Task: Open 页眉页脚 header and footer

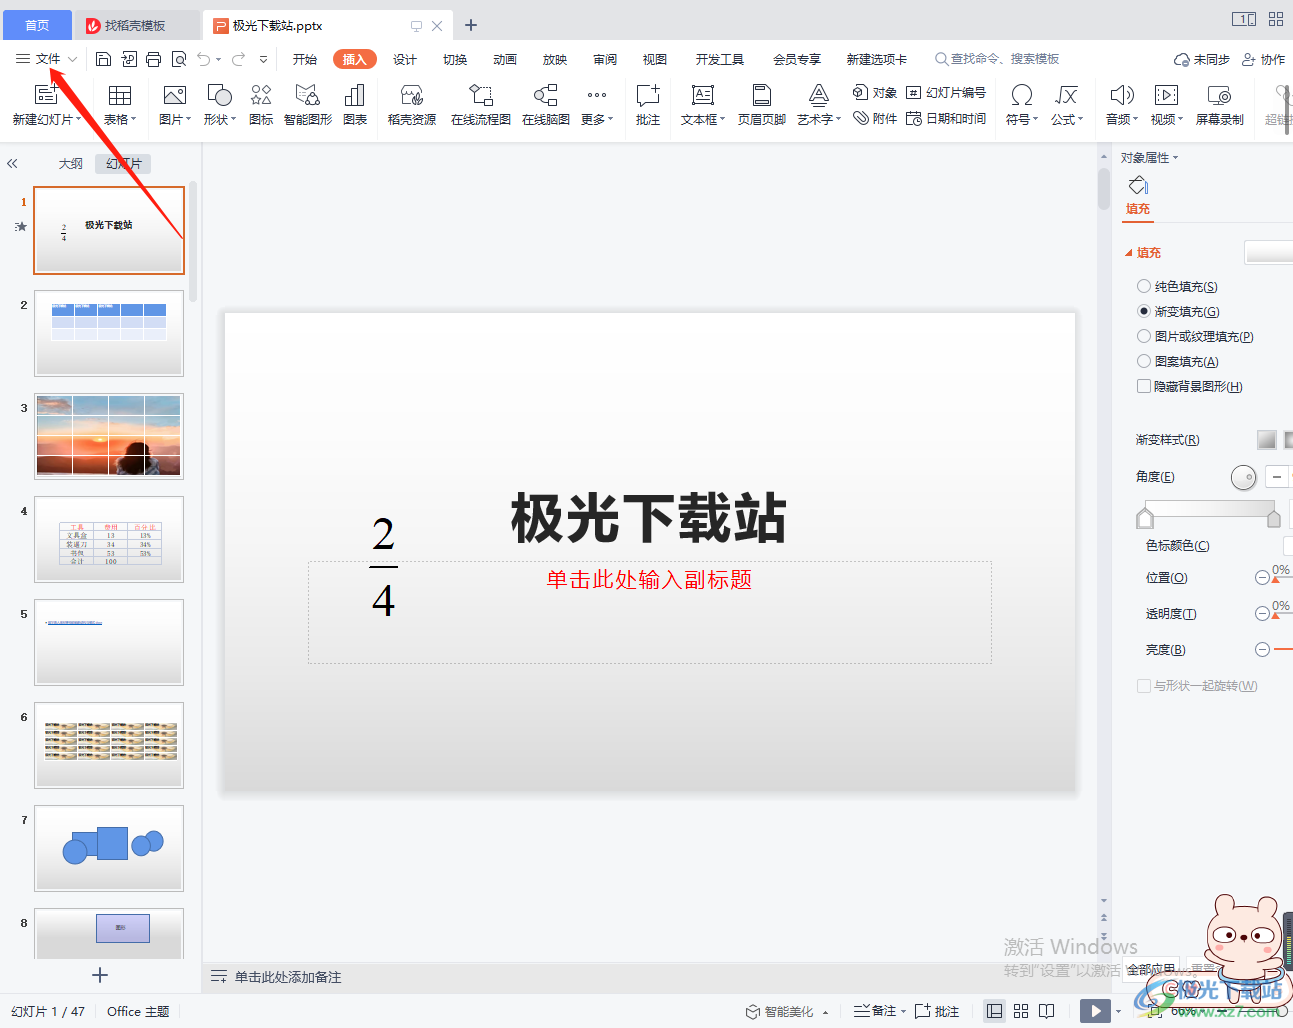Action: click(x=762, y=105)
